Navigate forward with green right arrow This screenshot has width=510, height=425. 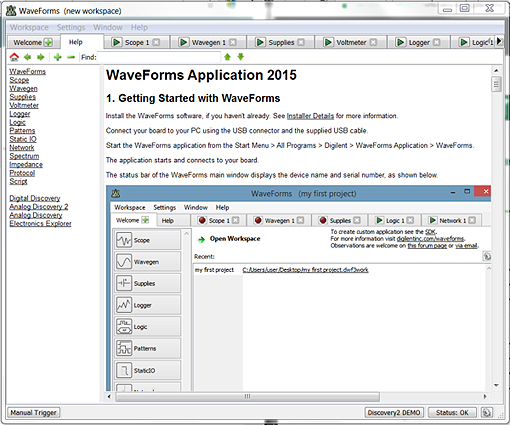[x=41, y=57]
